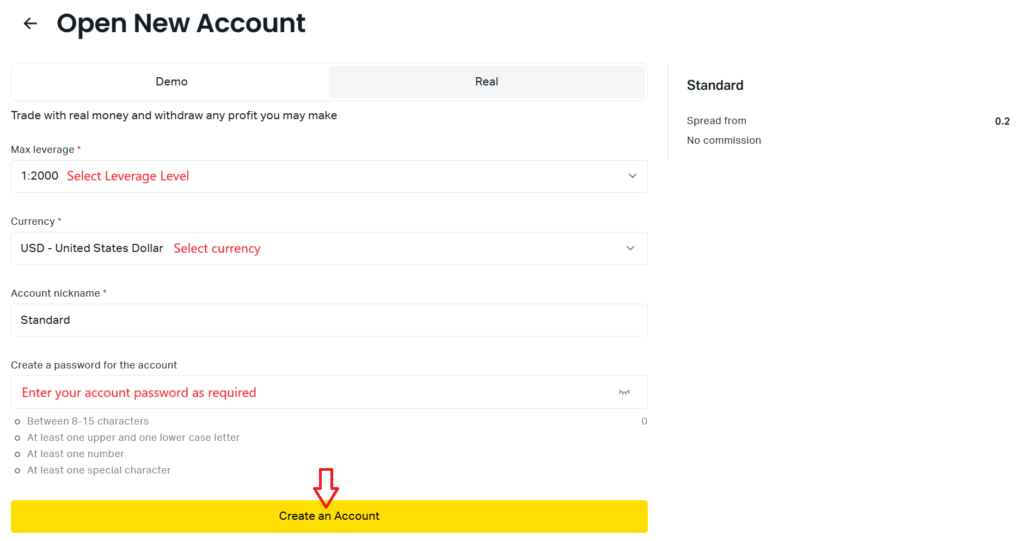Click the No commission text
The image size is (1024, 541).
click(724, 140)
